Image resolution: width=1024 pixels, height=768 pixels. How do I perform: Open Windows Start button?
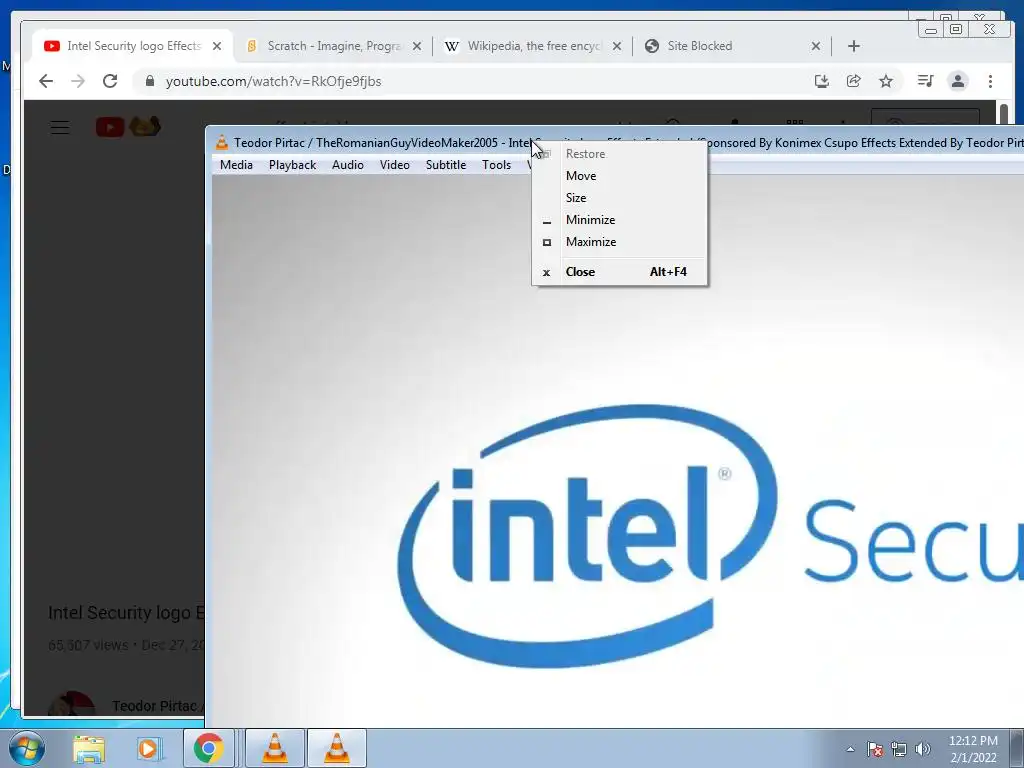26,748
